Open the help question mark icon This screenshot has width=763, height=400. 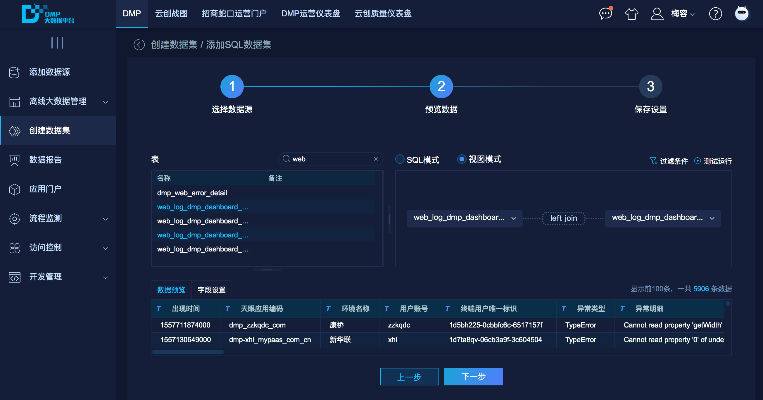point(715,14)
